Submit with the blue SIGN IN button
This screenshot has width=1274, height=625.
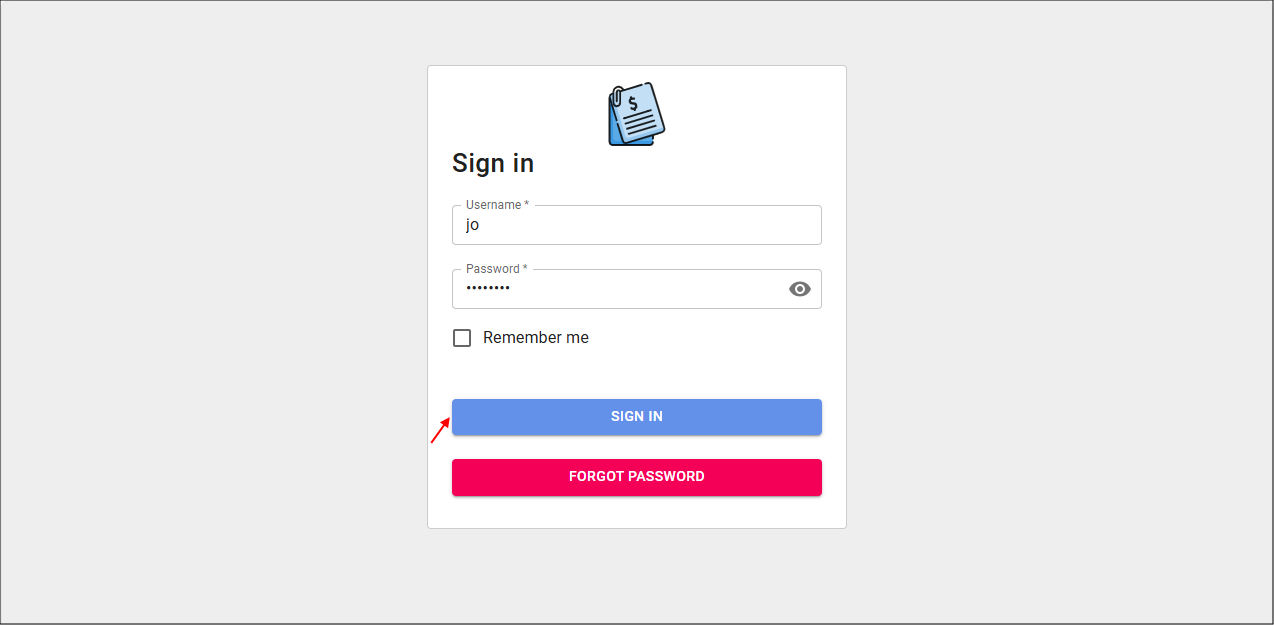[637, 417]
